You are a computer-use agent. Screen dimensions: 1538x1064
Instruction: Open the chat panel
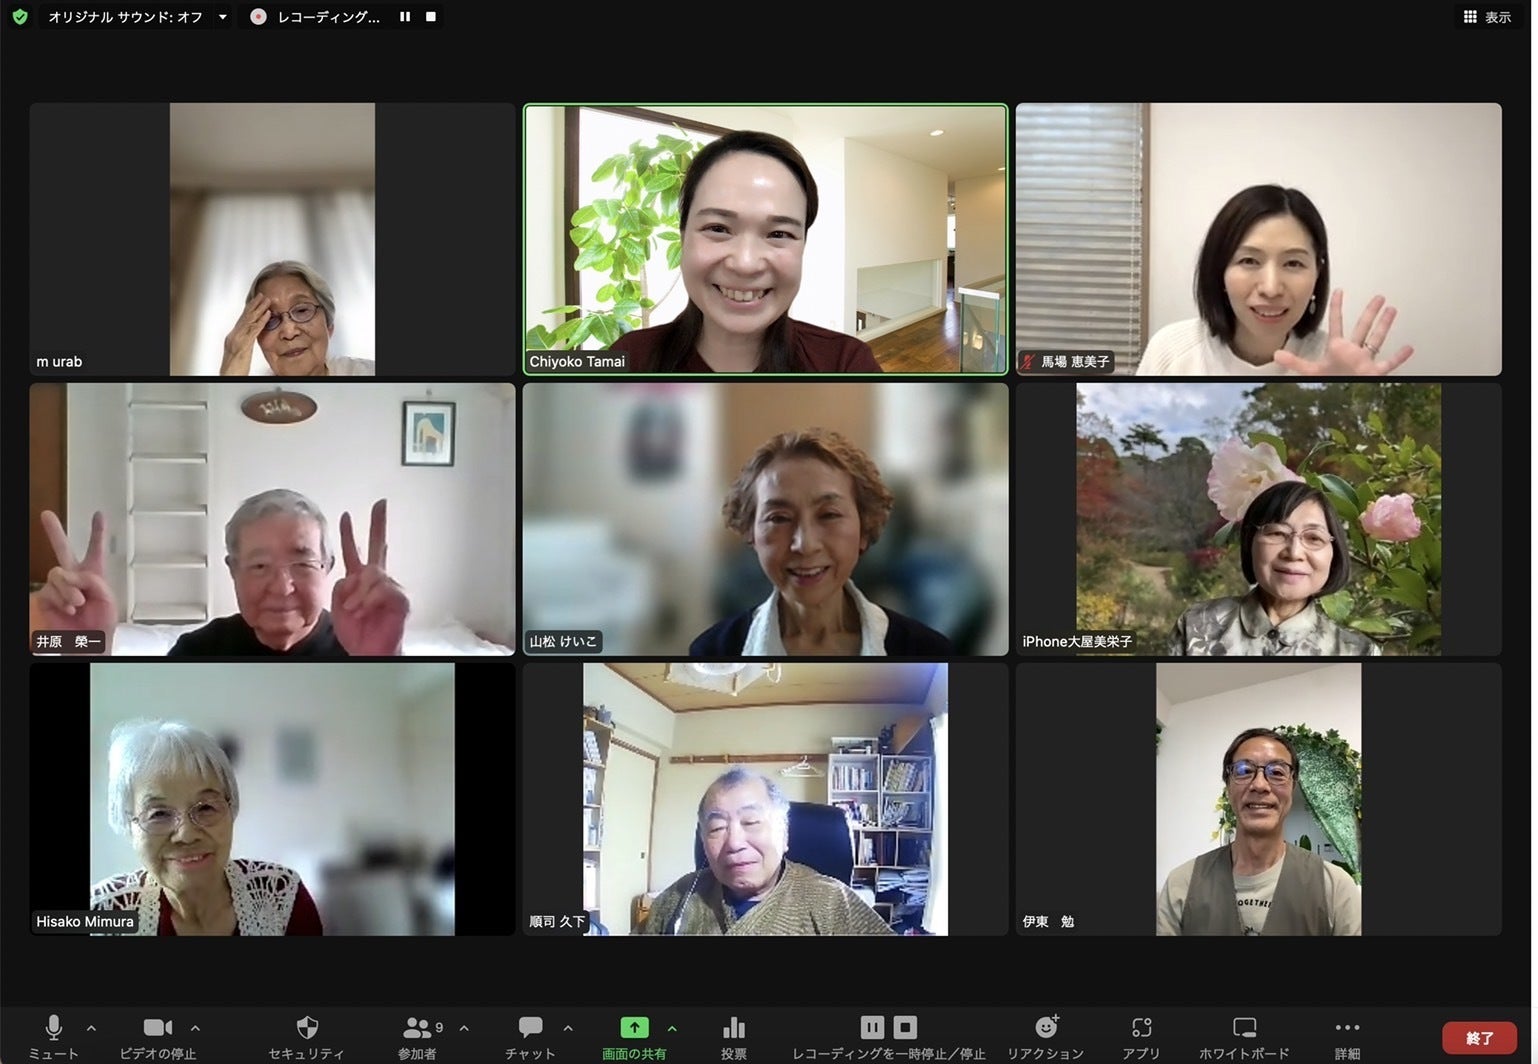click(x=530, y=1028)
